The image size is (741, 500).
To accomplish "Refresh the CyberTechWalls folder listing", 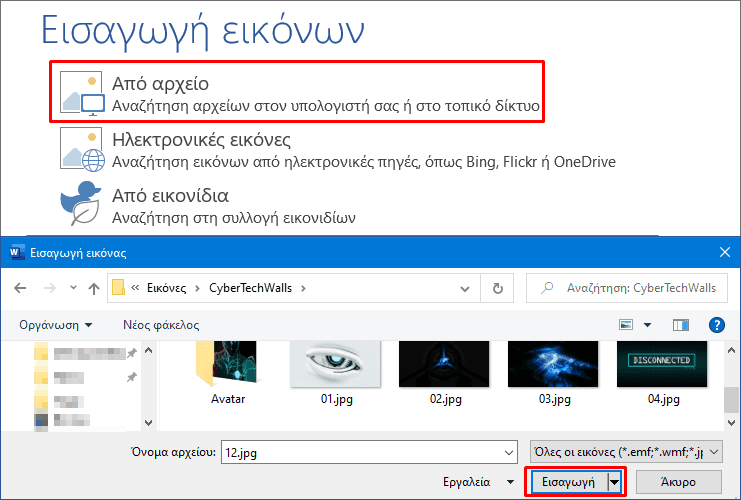I will 497,289.
